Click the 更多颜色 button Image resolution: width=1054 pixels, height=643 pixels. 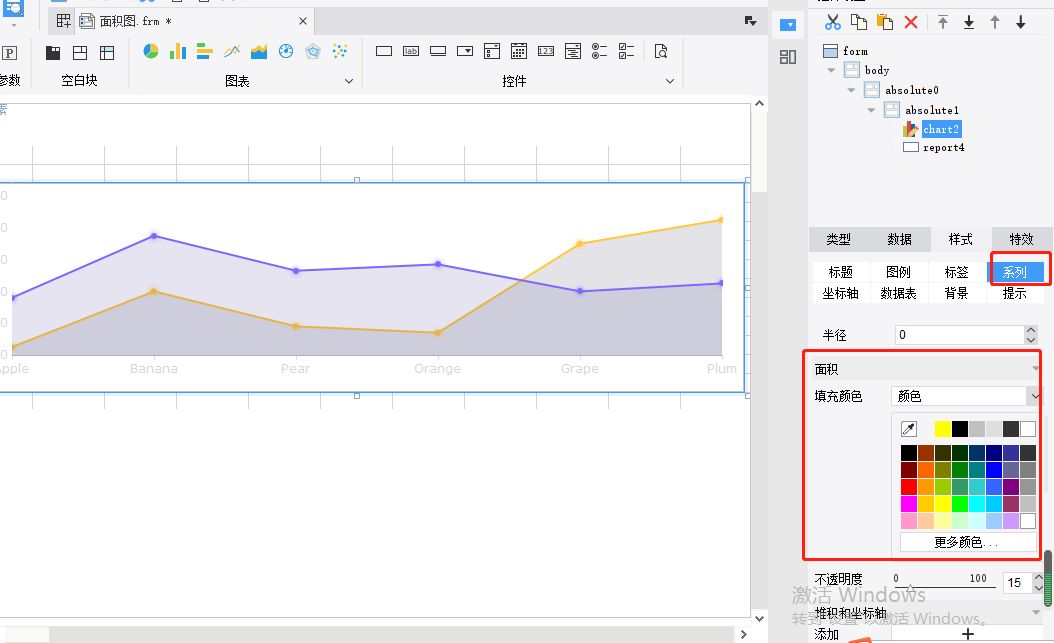tap(968, 542)
